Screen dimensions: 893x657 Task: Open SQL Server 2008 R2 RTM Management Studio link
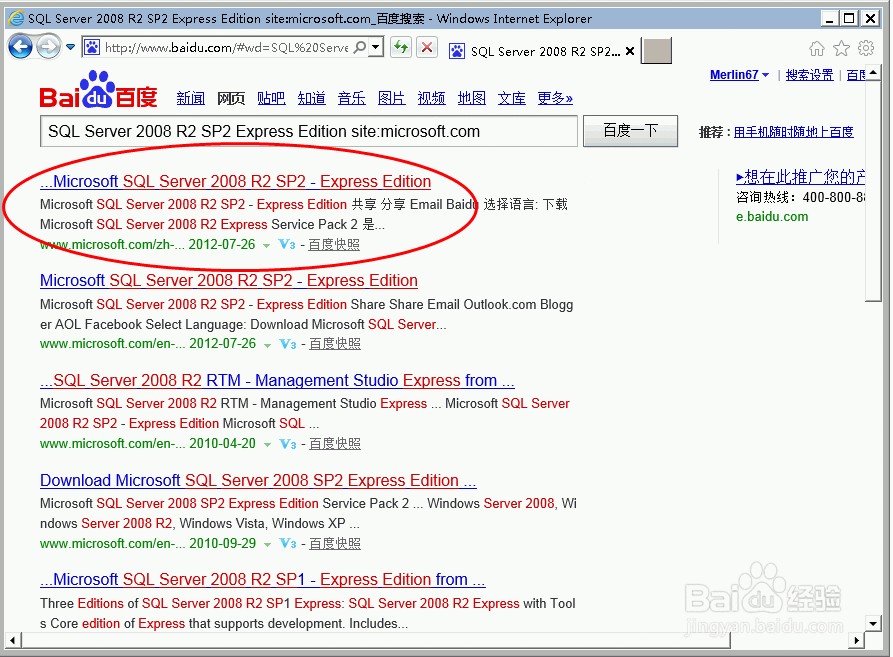[277, 380]
